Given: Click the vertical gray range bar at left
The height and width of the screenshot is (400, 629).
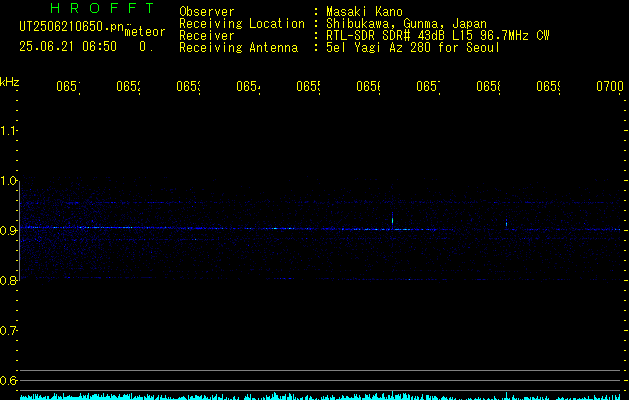Looking at the screenshot, I should (x=19, y=230).
